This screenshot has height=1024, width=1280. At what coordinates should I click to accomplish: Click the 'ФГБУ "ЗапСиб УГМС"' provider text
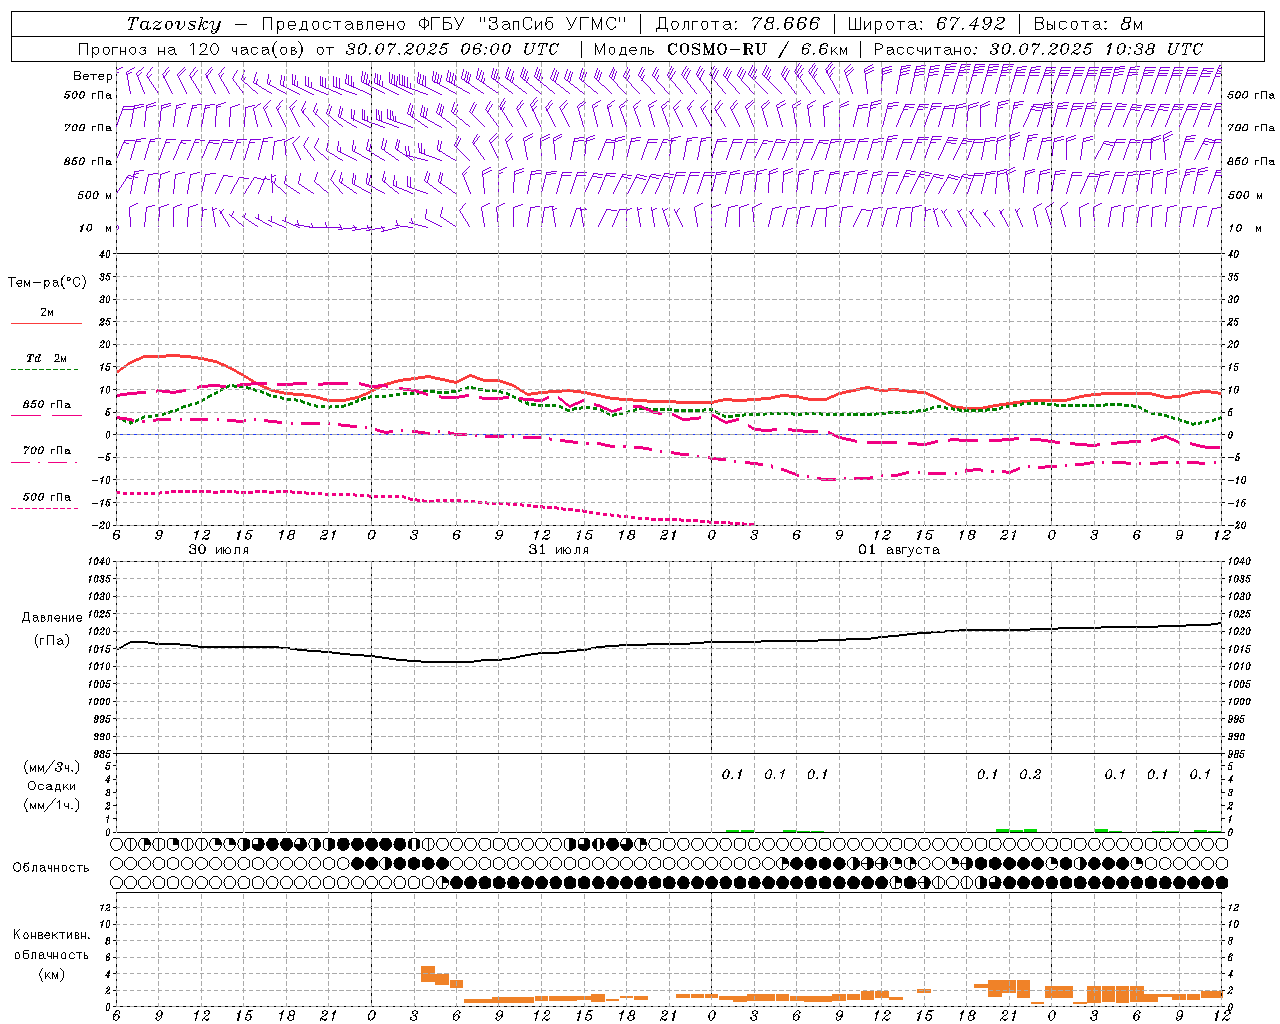click(520, 24)
